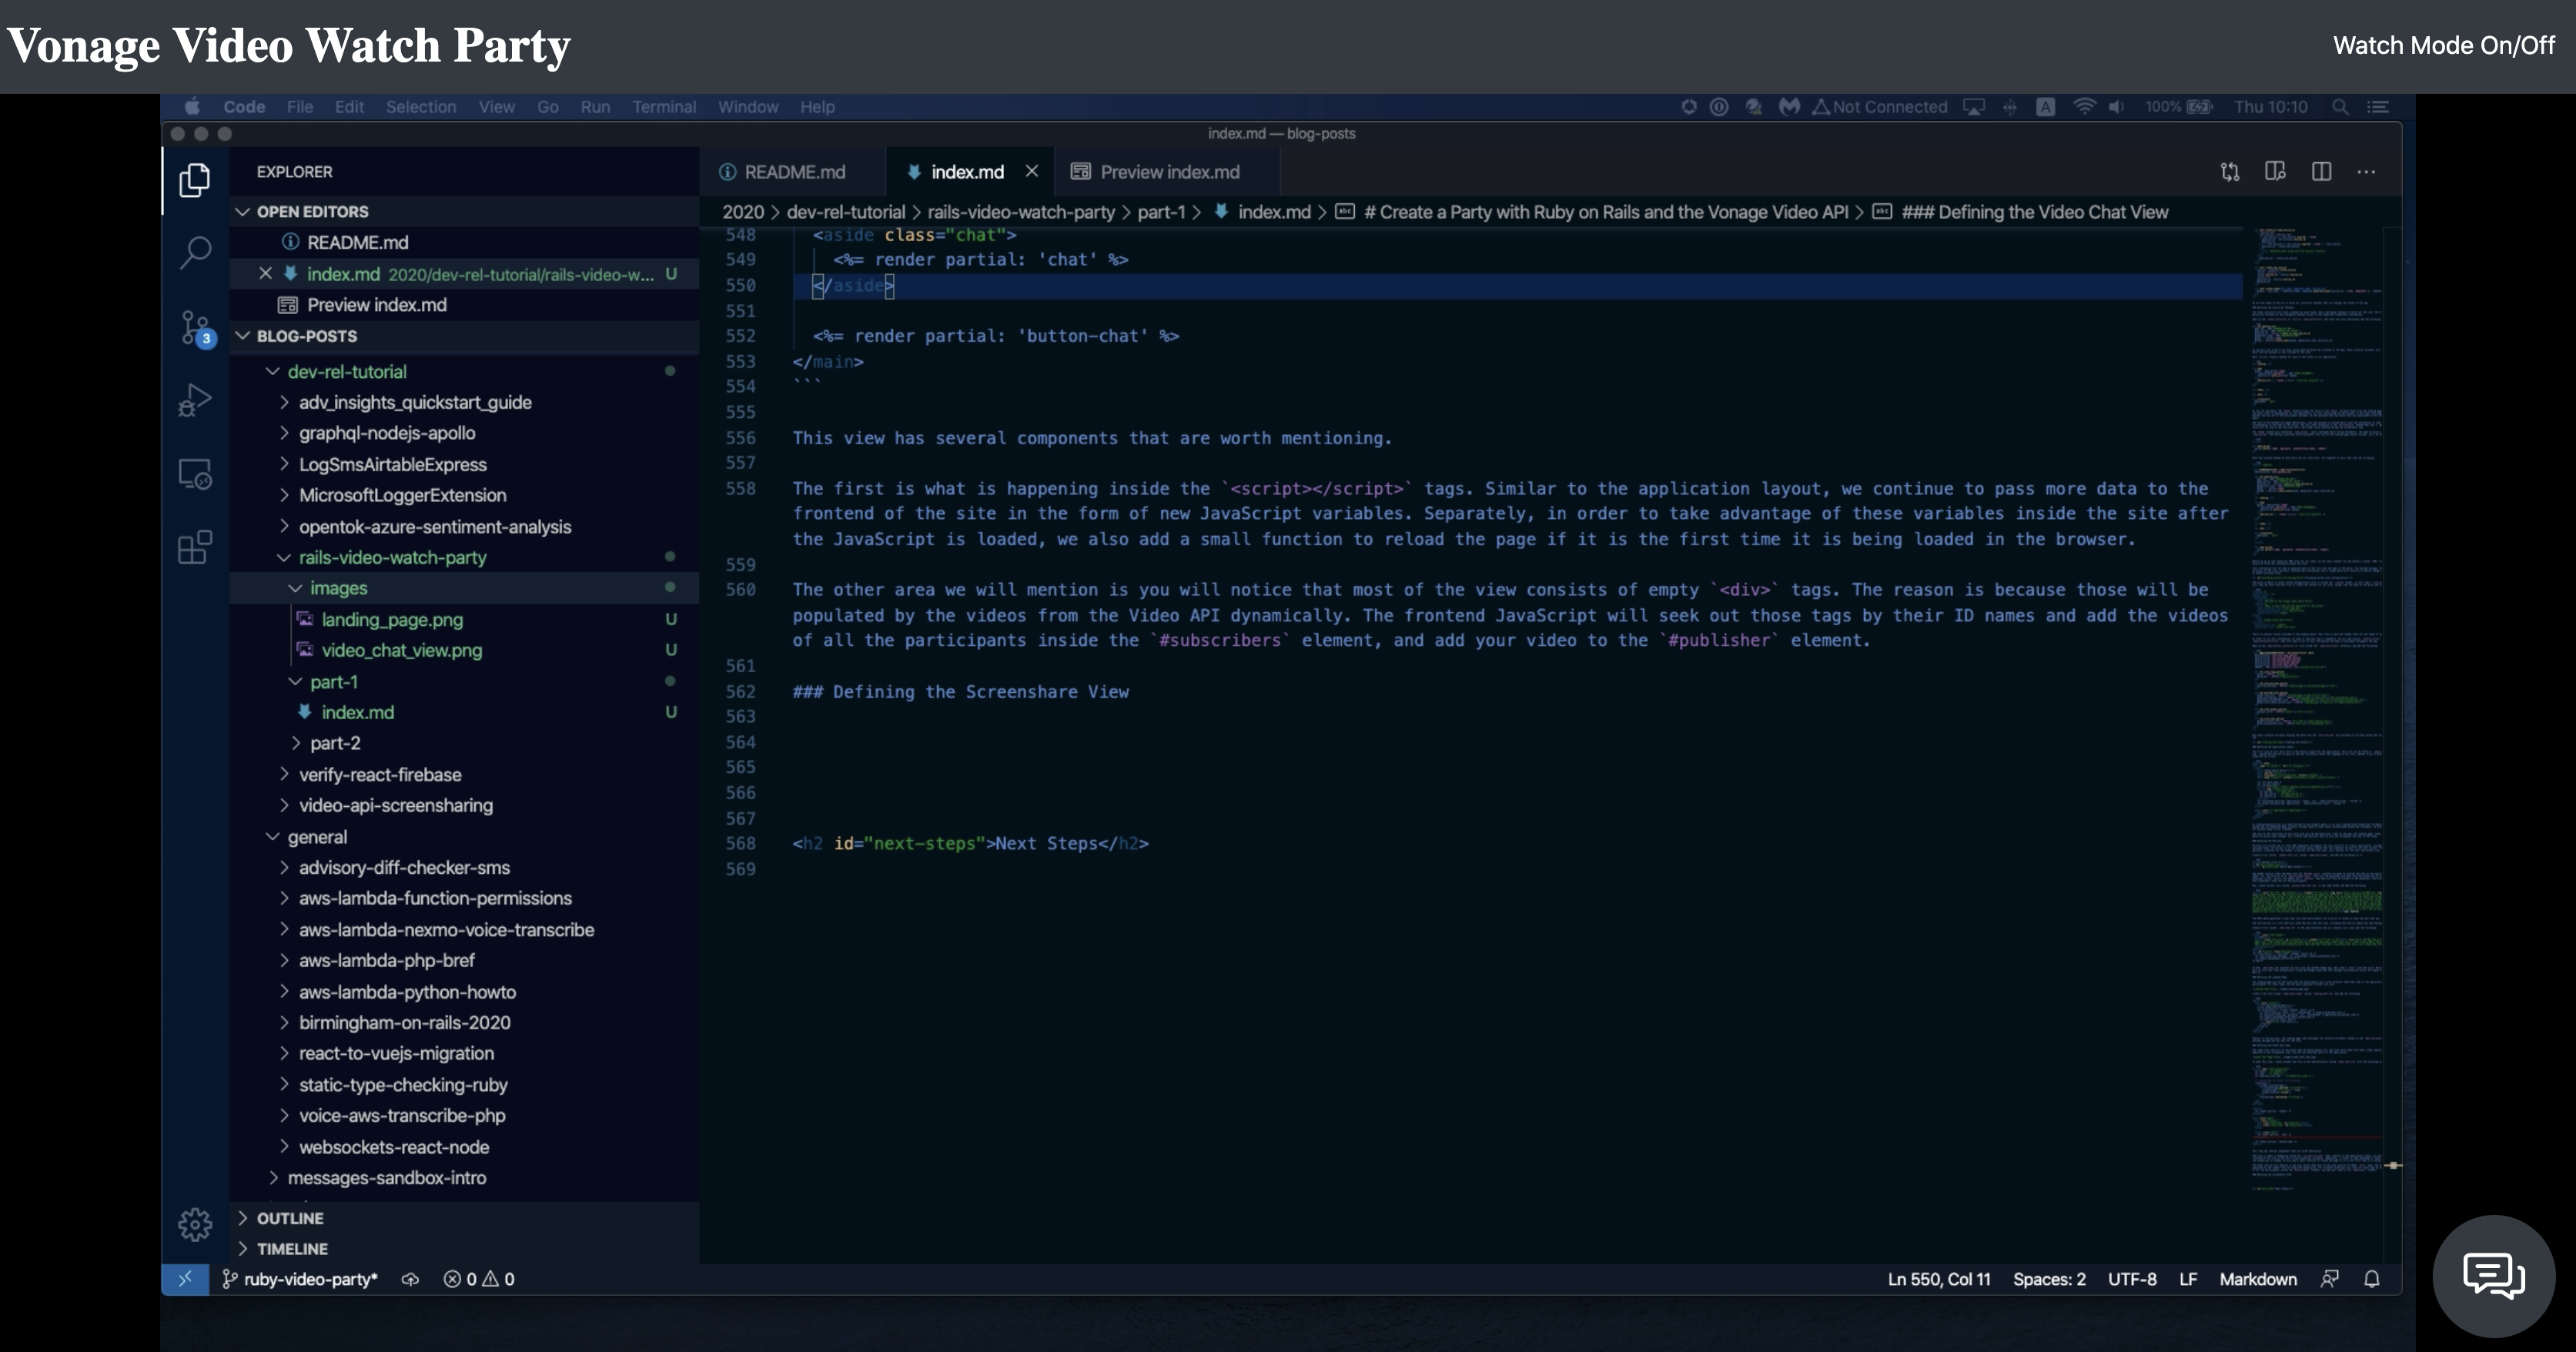Toggle Watch Mode On/Off

(2443, 45)
